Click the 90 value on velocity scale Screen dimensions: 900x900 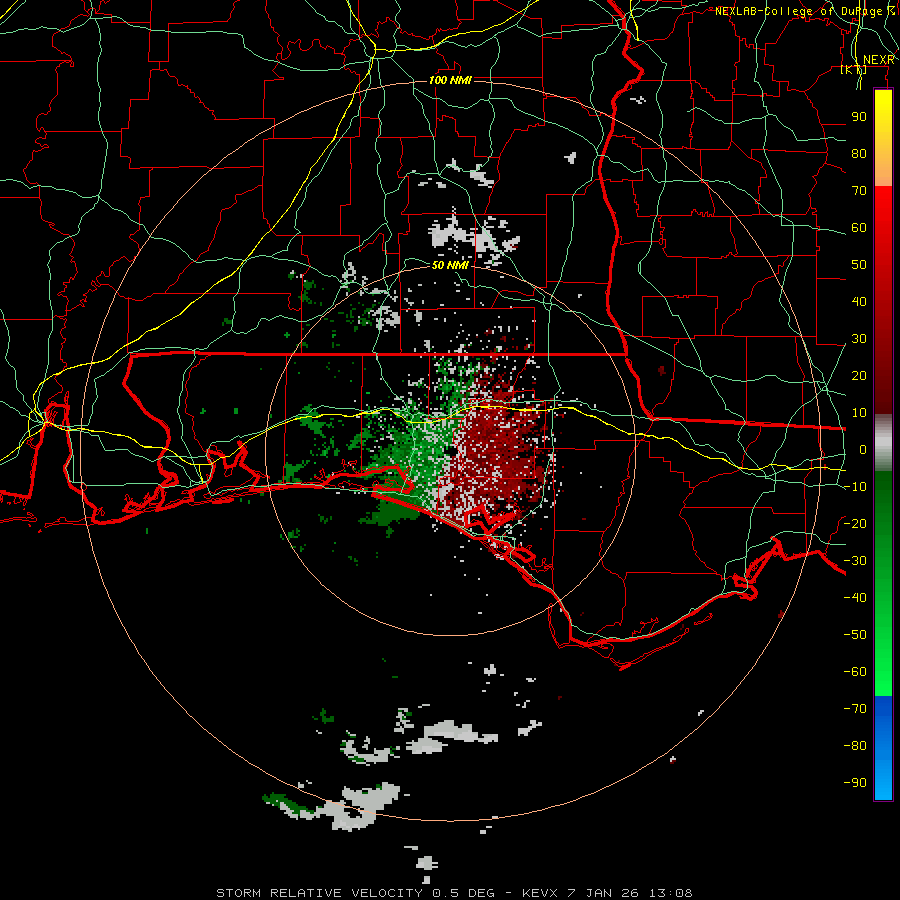pos(859,117)
